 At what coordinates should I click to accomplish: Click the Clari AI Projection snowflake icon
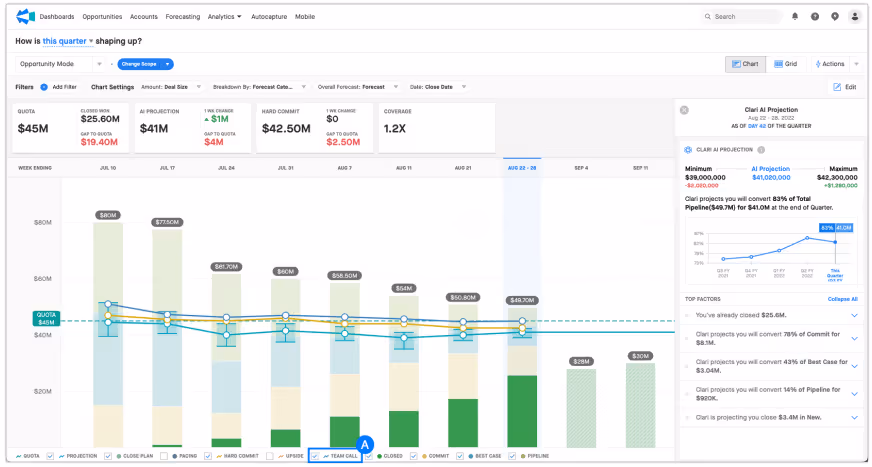(x=688, y=150)
